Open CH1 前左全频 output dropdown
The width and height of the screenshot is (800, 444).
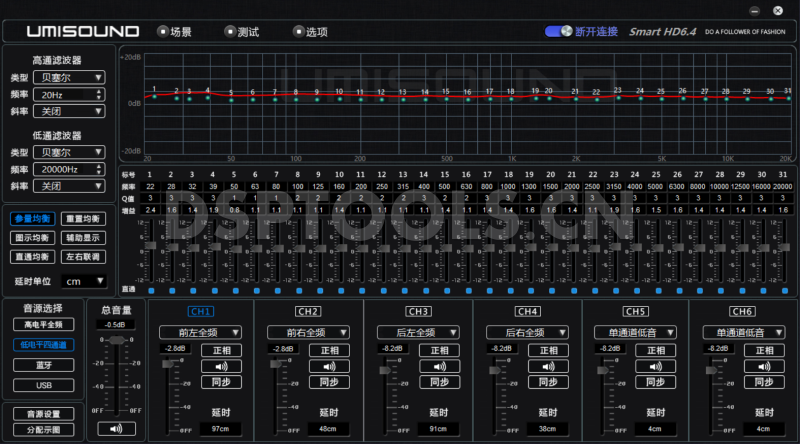tap(200, 333)
